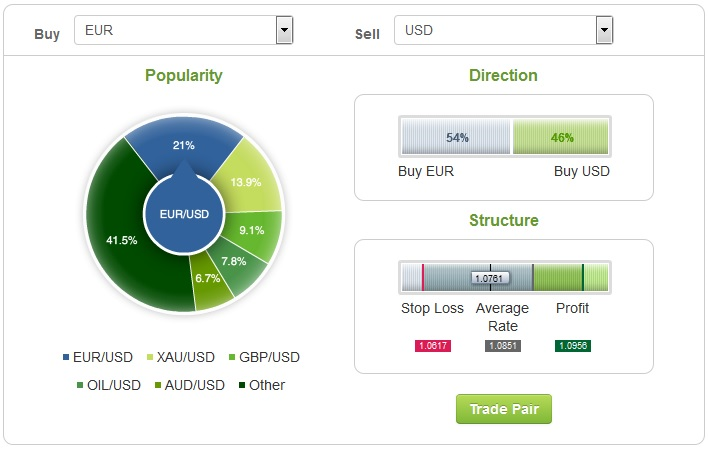Click the EUR/USD center circle of the chart
The width and height of the screenshot is (708, 449).
184,214
